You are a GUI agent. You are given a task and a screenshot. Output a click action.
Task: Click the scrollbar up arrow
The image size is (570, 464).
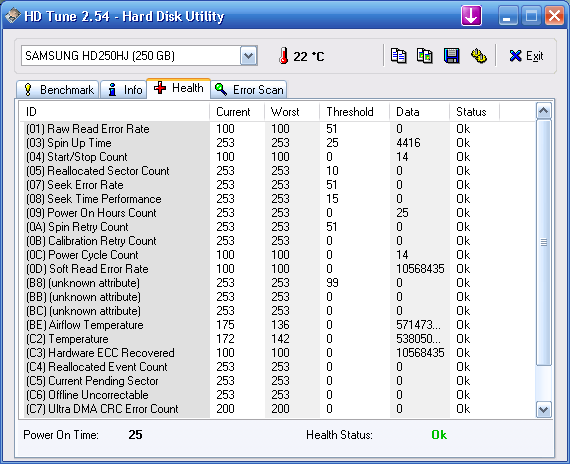tap(543, 111)
